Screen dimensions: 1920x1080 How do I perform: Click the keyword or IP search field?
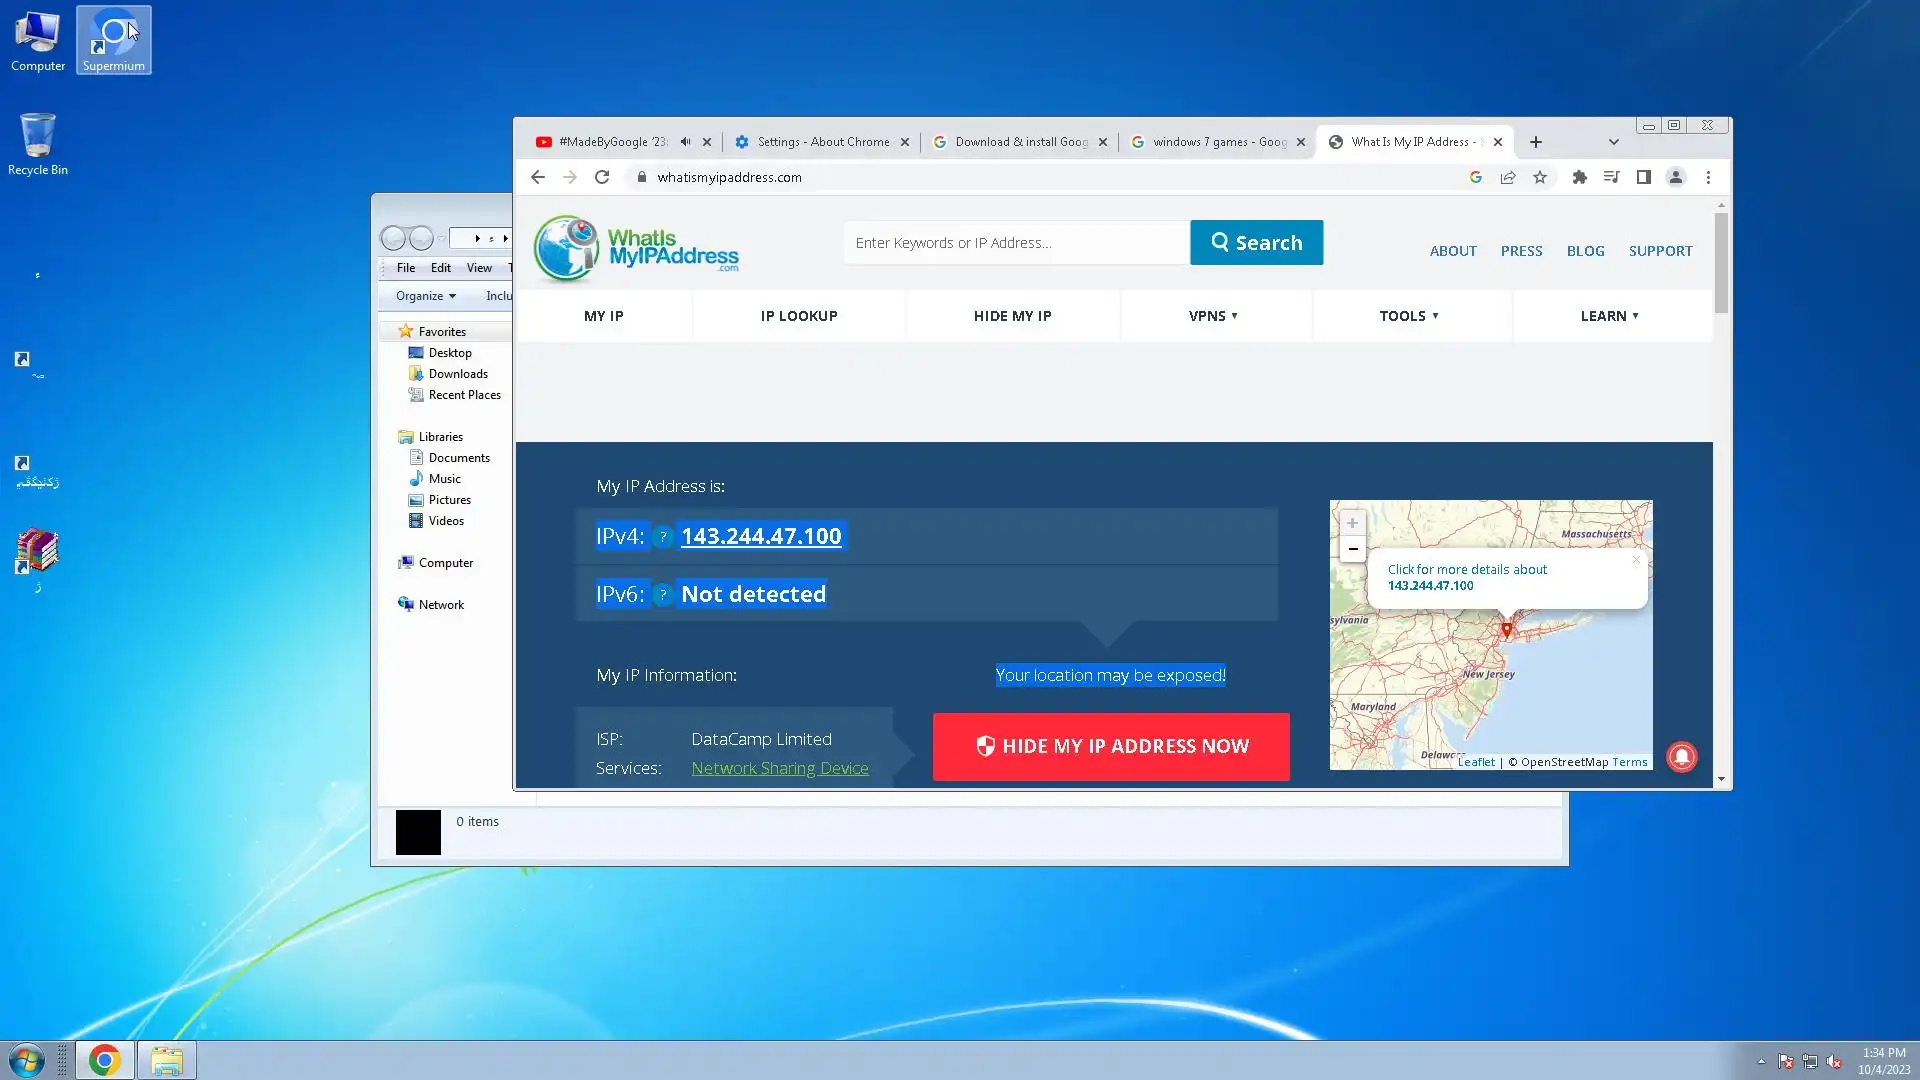pos(1015,243)
